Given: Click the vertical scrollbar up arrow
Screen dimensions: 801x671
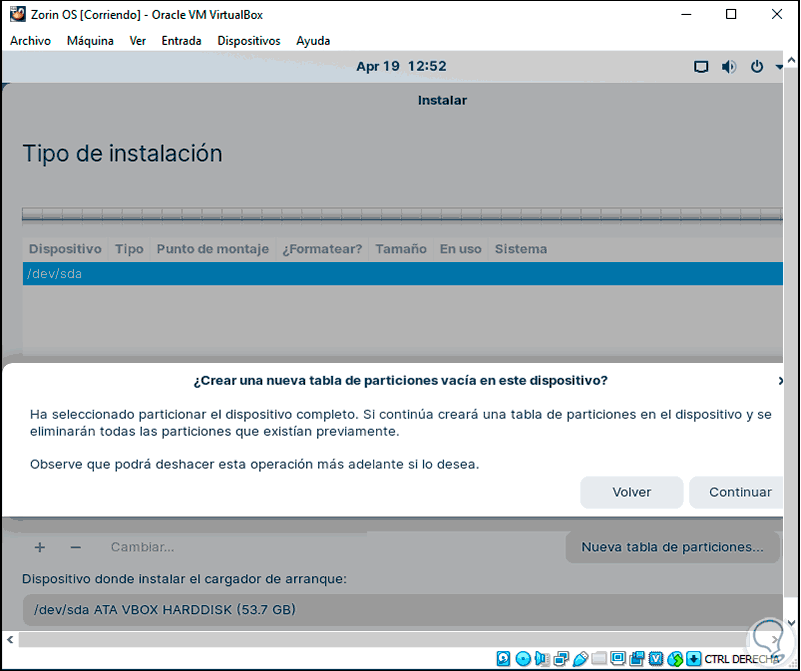Looking at the screenshot, I should [x=791, y=60].
